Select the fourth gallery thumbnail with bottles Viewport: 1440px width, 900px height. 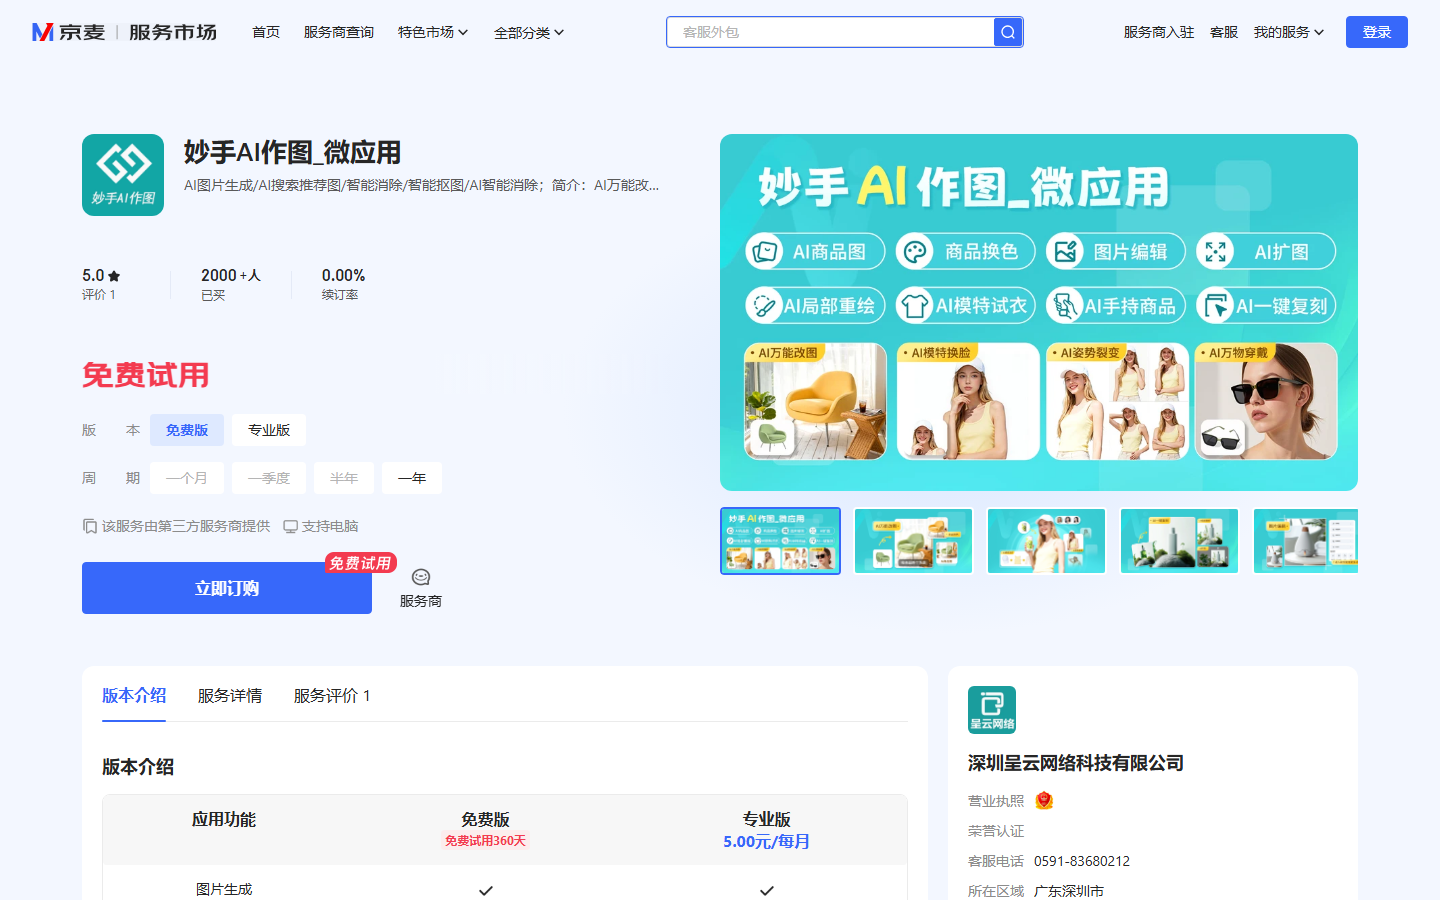tap(1179, 541)
